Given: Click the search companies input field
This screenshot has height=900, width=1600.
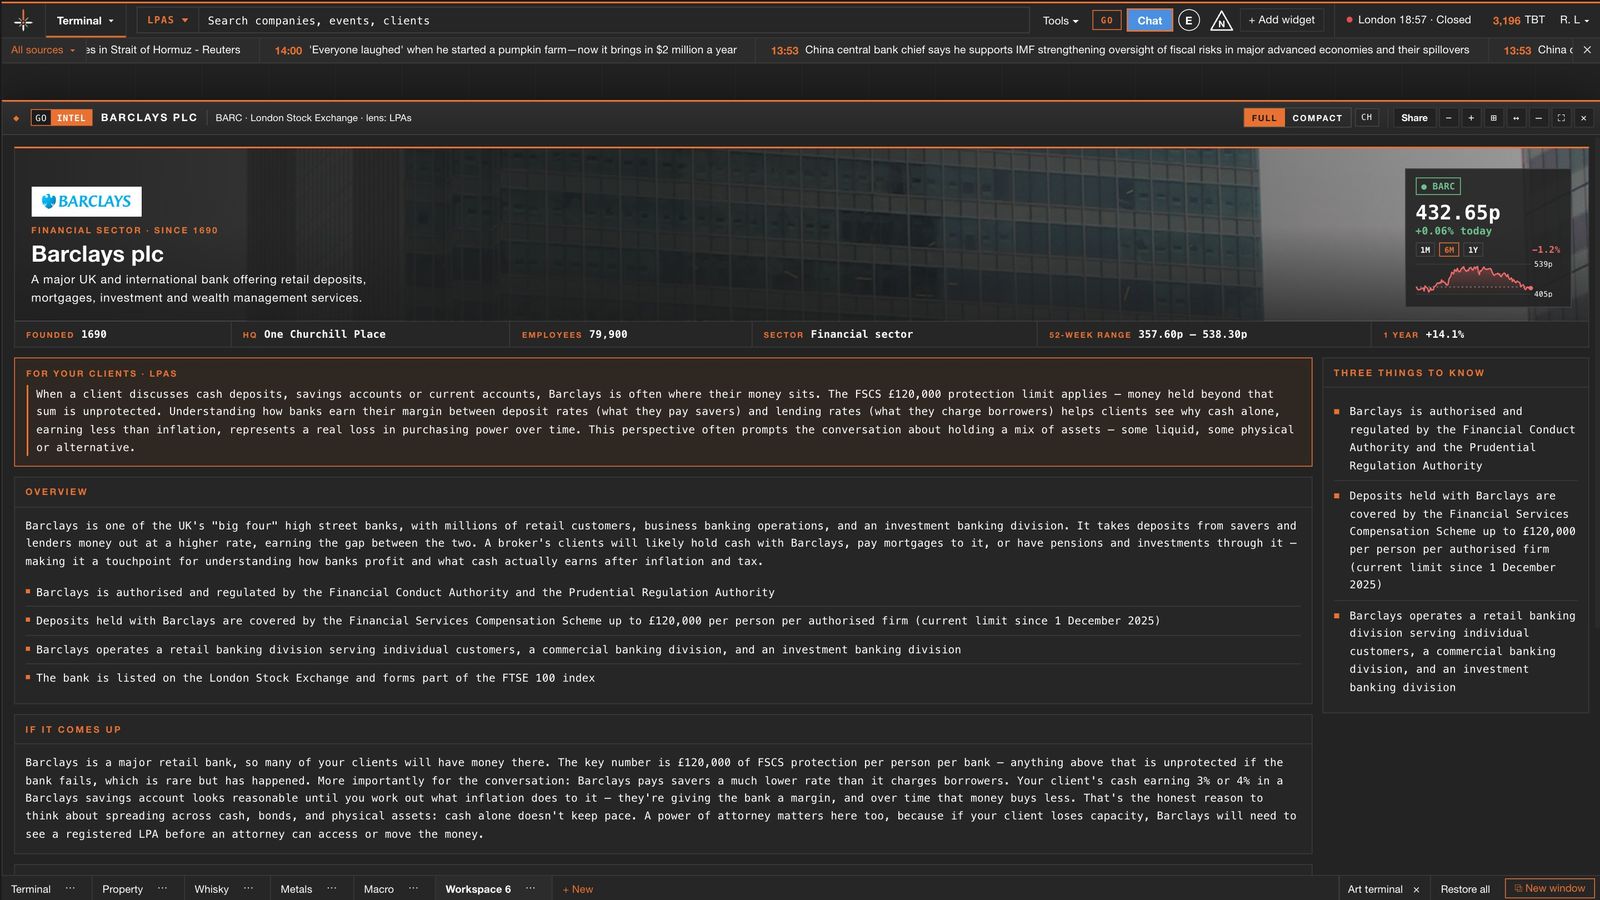Looking at the screenshot, I should click(614, 20).
